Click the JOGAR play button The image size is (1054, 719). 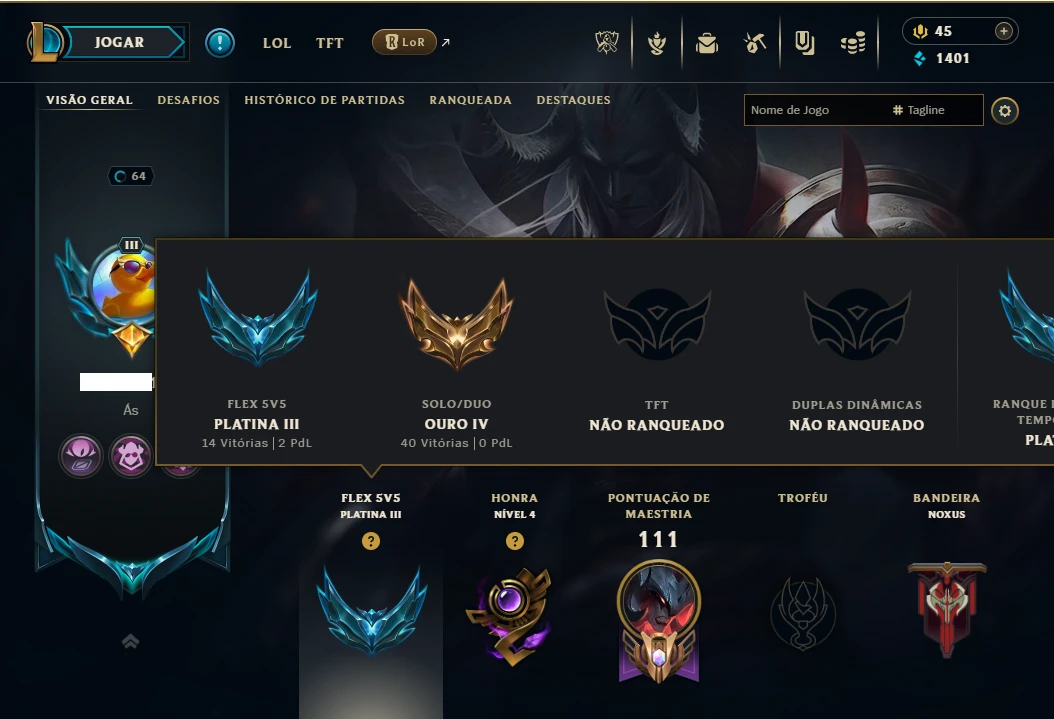(x=119, y=42)
